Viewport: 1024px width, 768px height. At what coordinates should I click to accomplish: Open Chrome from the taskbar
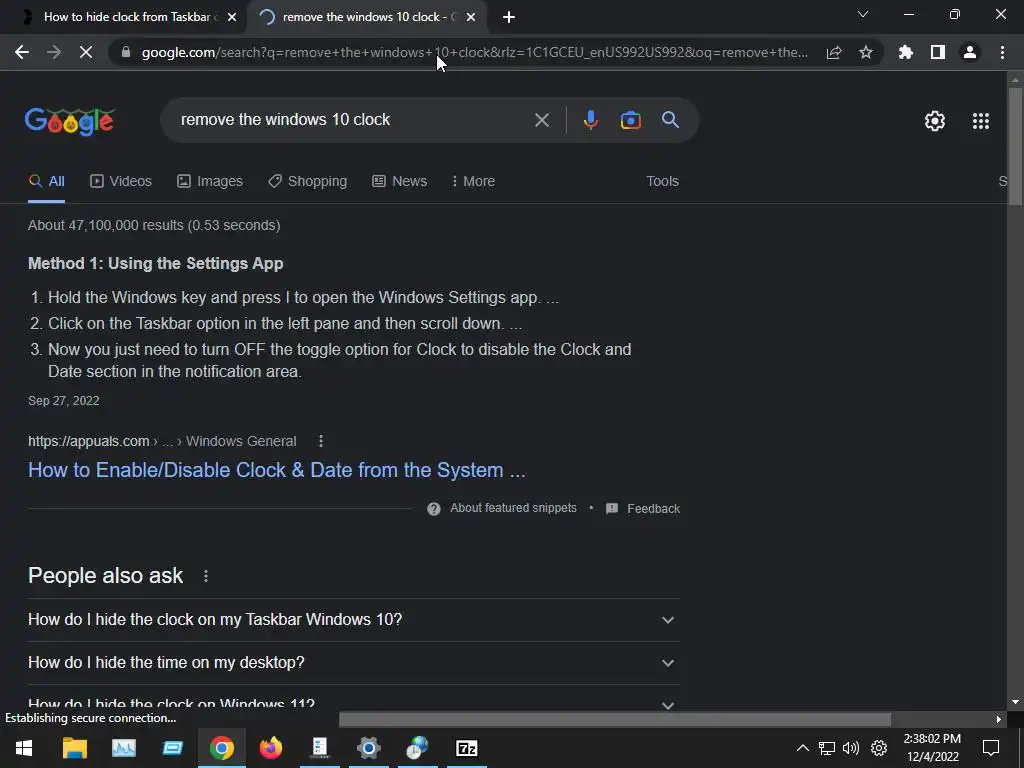click(x=221, y=748)
